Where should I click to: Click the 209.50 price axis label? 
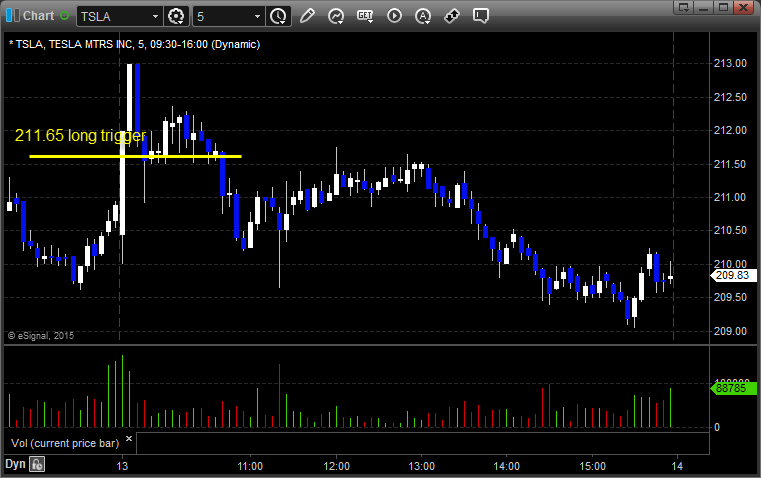pos(730,297)
